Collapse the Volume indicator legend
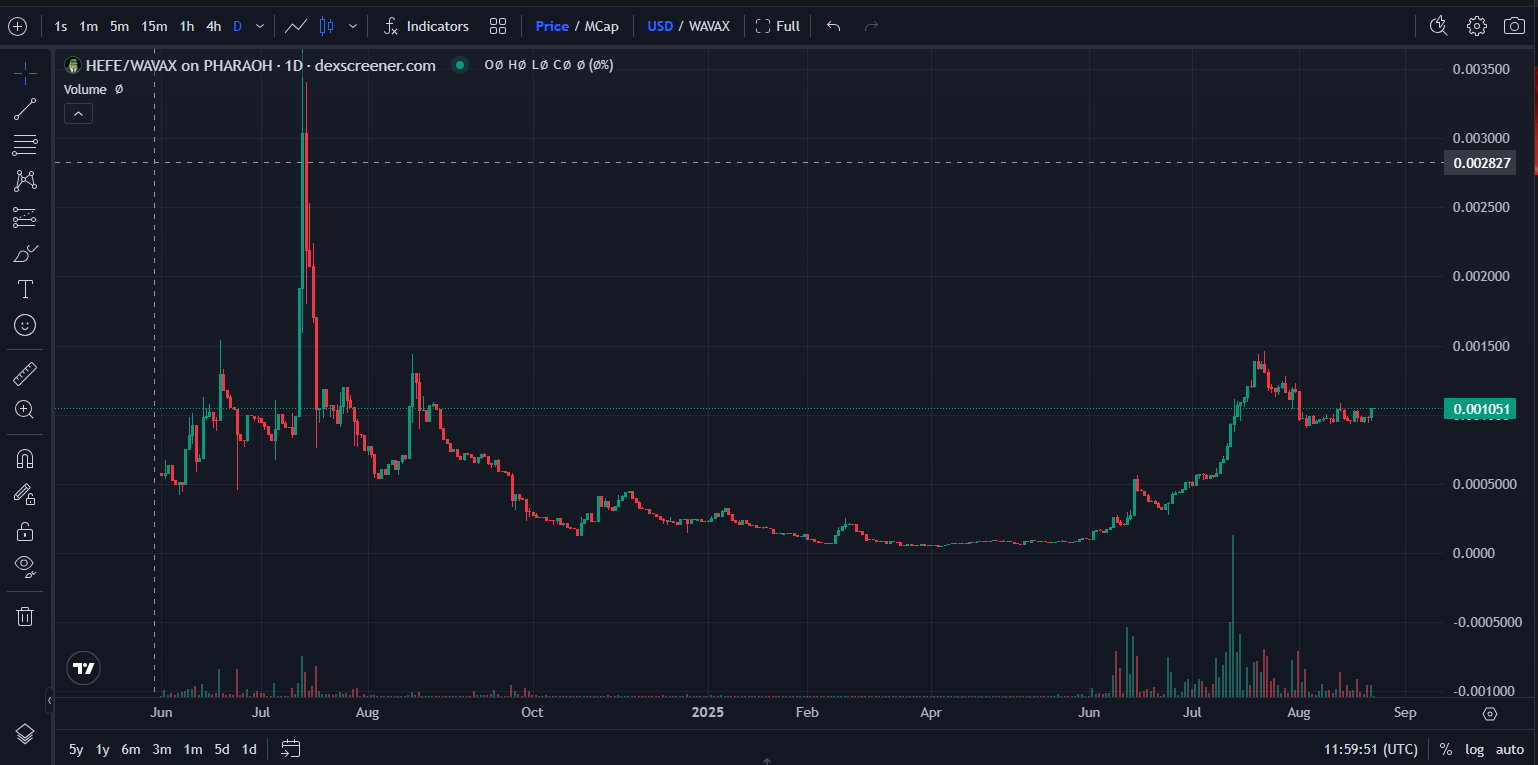Screen dimensions: 1538x765 click(78, 114)
